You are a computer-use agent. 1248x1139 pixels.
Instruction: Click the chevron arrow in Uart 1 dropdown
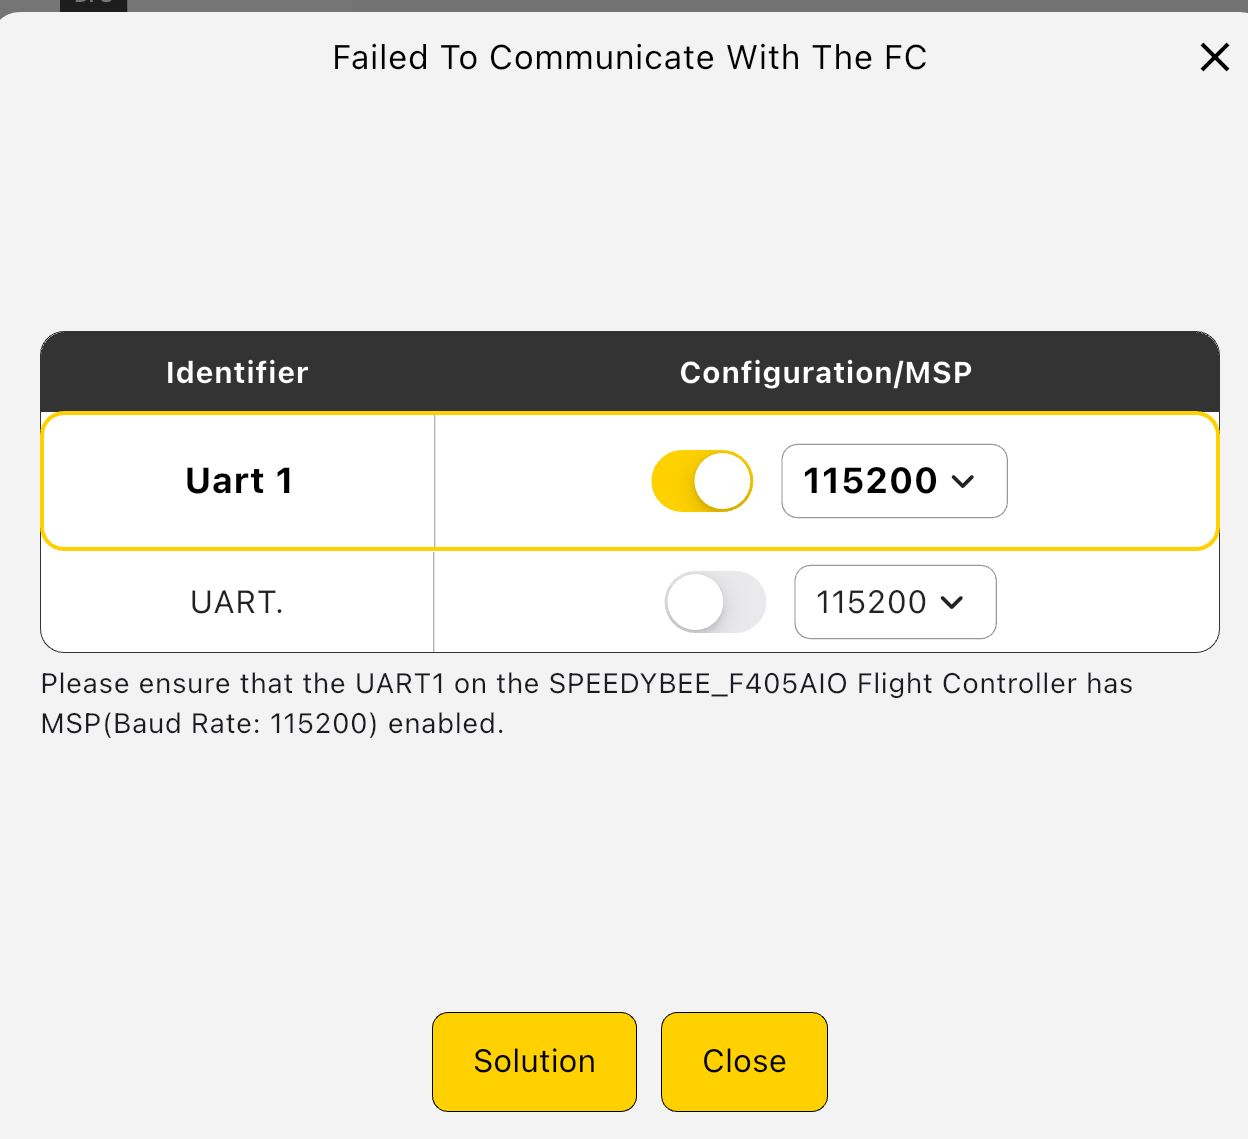pyautogui.click(x=963, y=481)
